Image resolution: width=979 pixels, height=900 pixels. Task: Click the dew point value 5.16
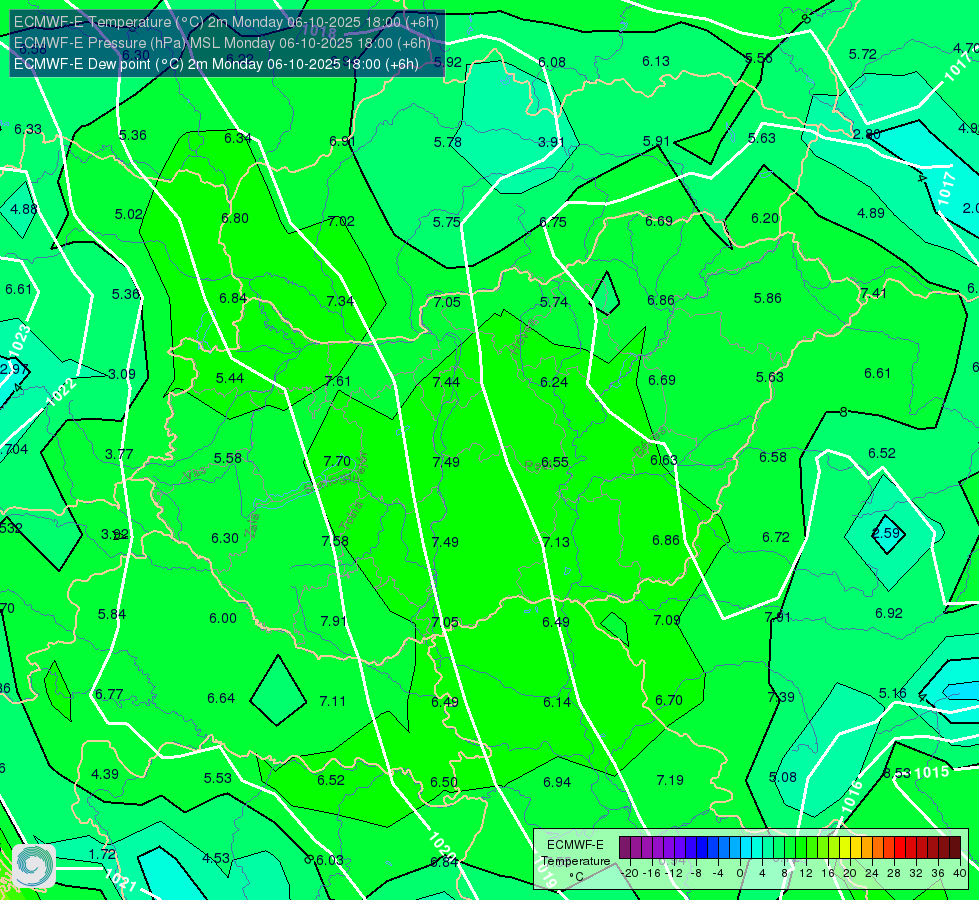tap(893, 693)
